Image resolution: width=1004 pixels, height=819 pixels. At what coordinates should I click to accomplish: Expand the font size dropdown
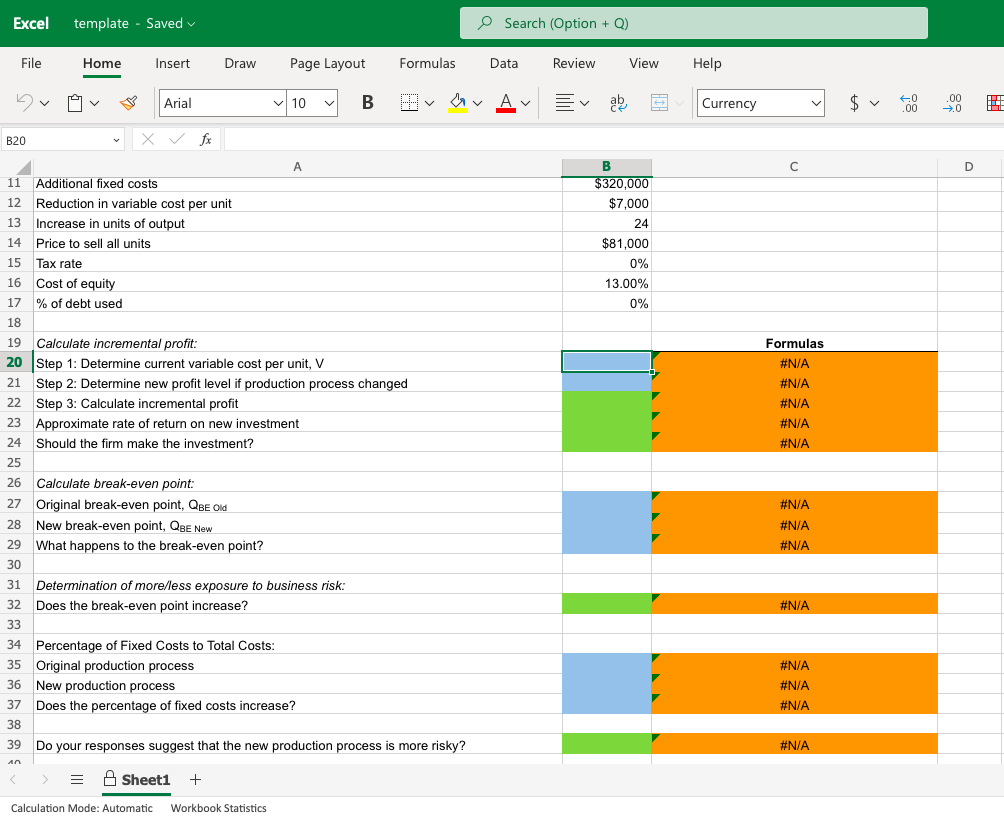(329, 103)
